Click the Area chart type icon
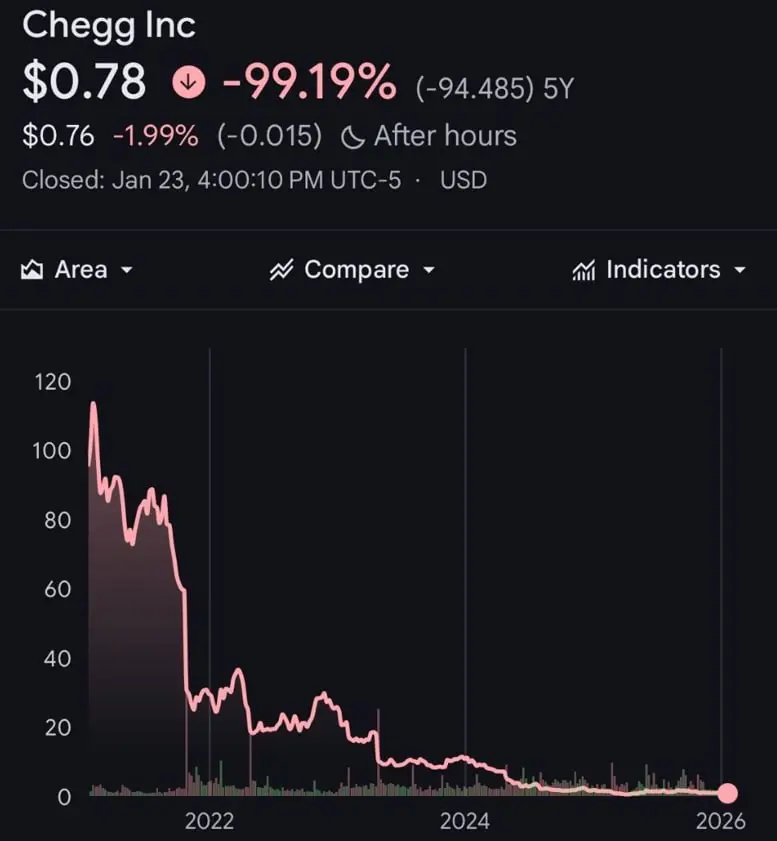 coord(32,270)
